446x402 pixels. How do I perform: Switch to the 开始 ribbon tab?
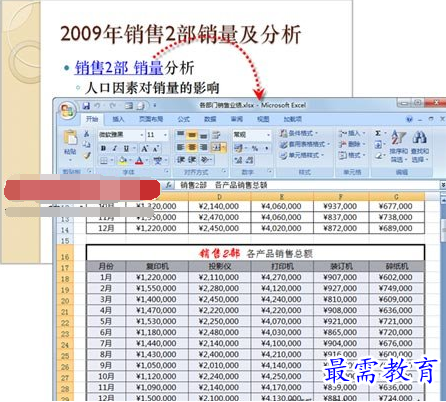click(92, 119)
